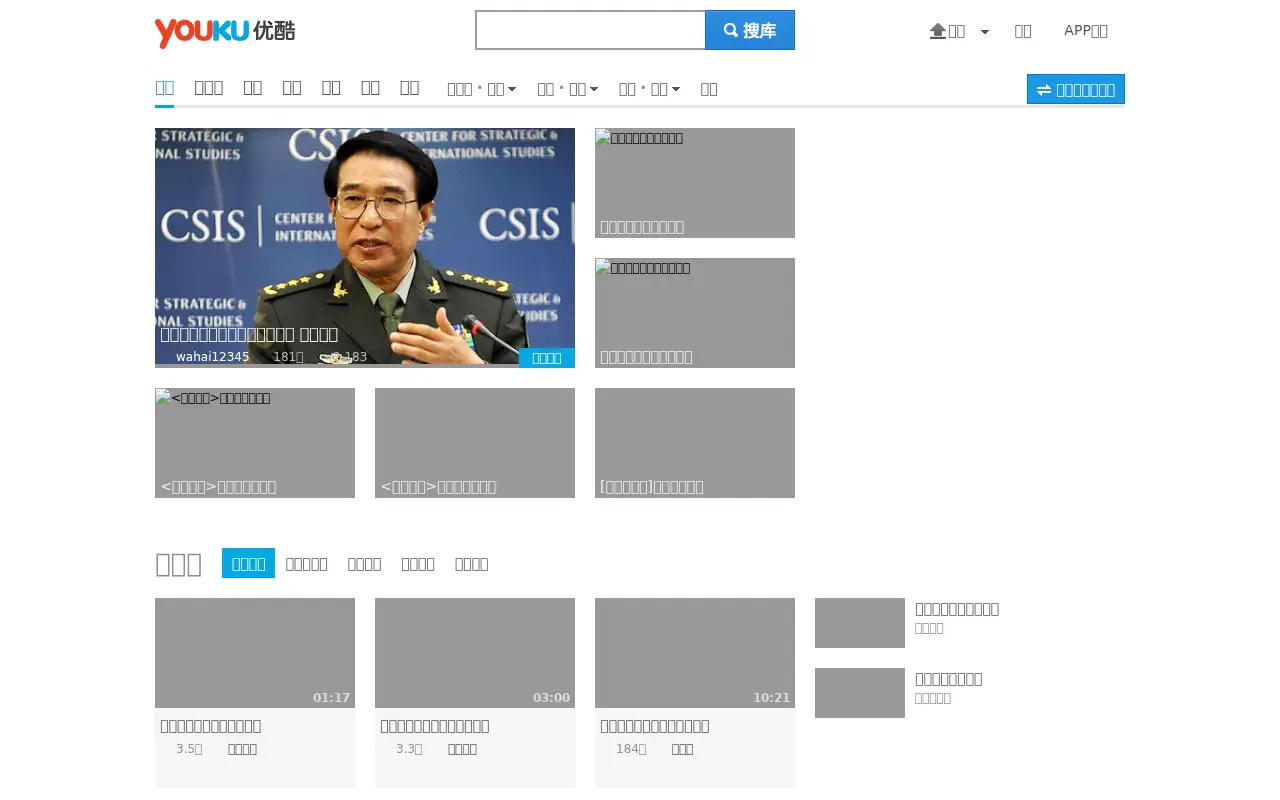Select the highlighted blue section tab
The image size is (1280, 800).
coord(248,563)
